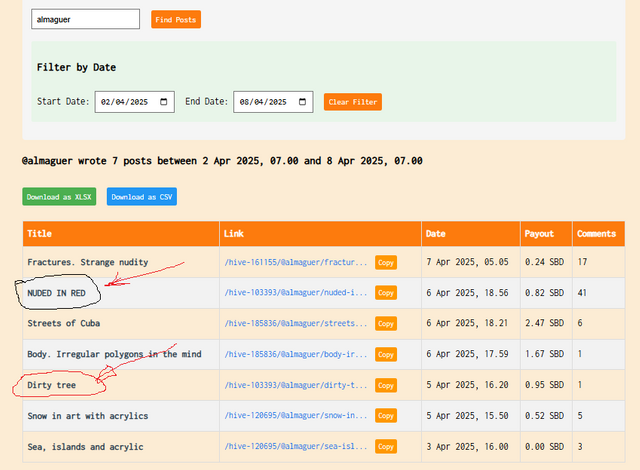Click payout value 0.82 SBD

pos(544,293)
